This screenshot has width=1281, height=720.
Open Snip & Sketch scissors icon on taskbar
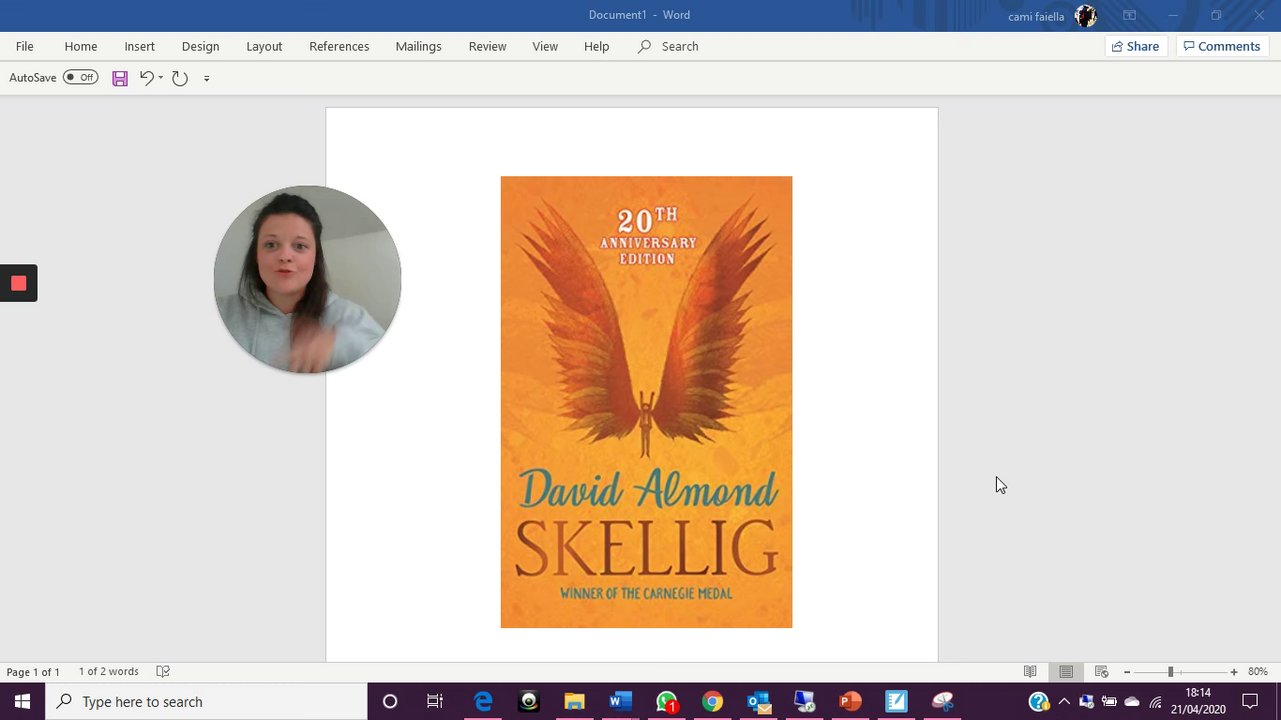click(x=942, y=701)
